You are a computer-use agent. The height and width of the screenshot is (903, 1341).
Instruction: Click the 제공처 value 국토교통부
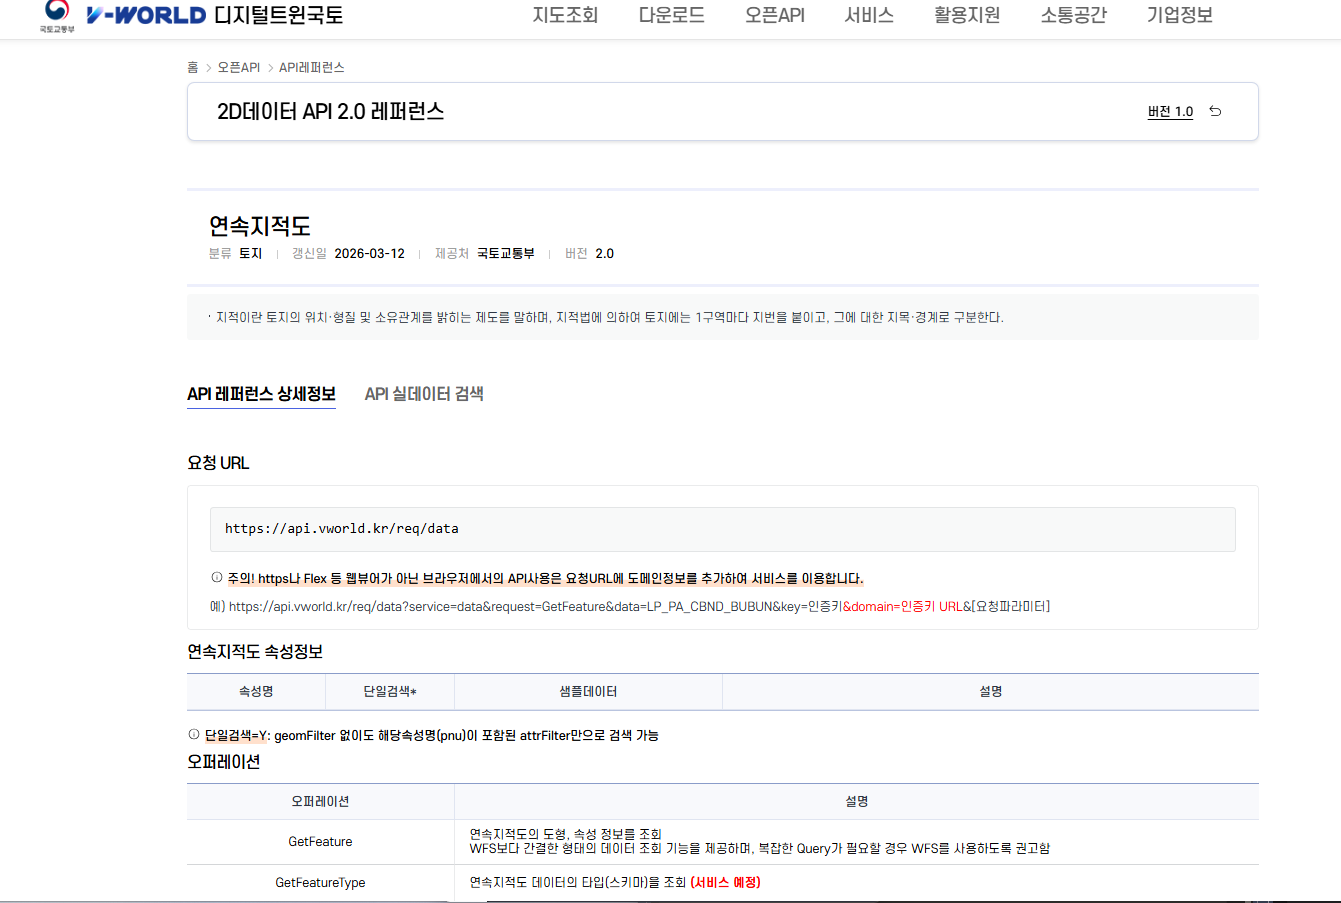point(505,253)
